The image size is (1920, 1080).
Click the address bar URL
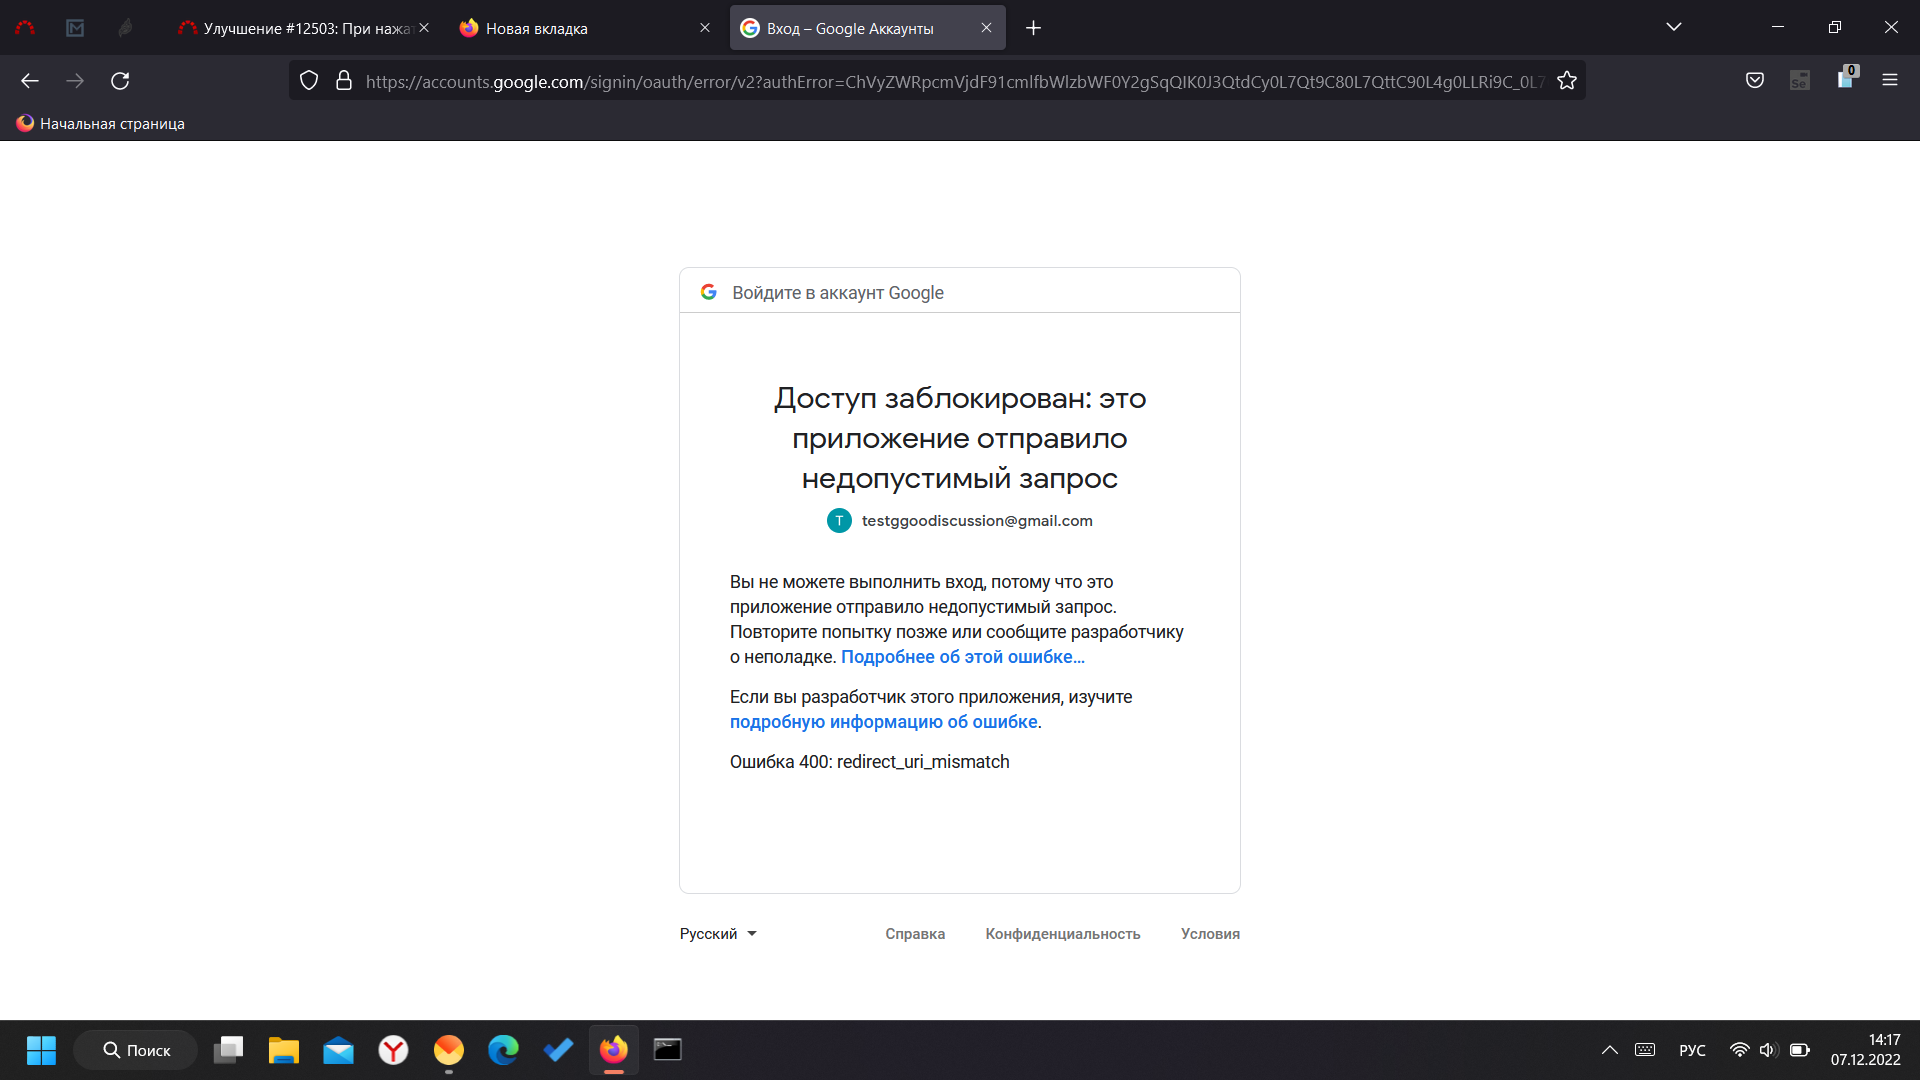[954, 82]
